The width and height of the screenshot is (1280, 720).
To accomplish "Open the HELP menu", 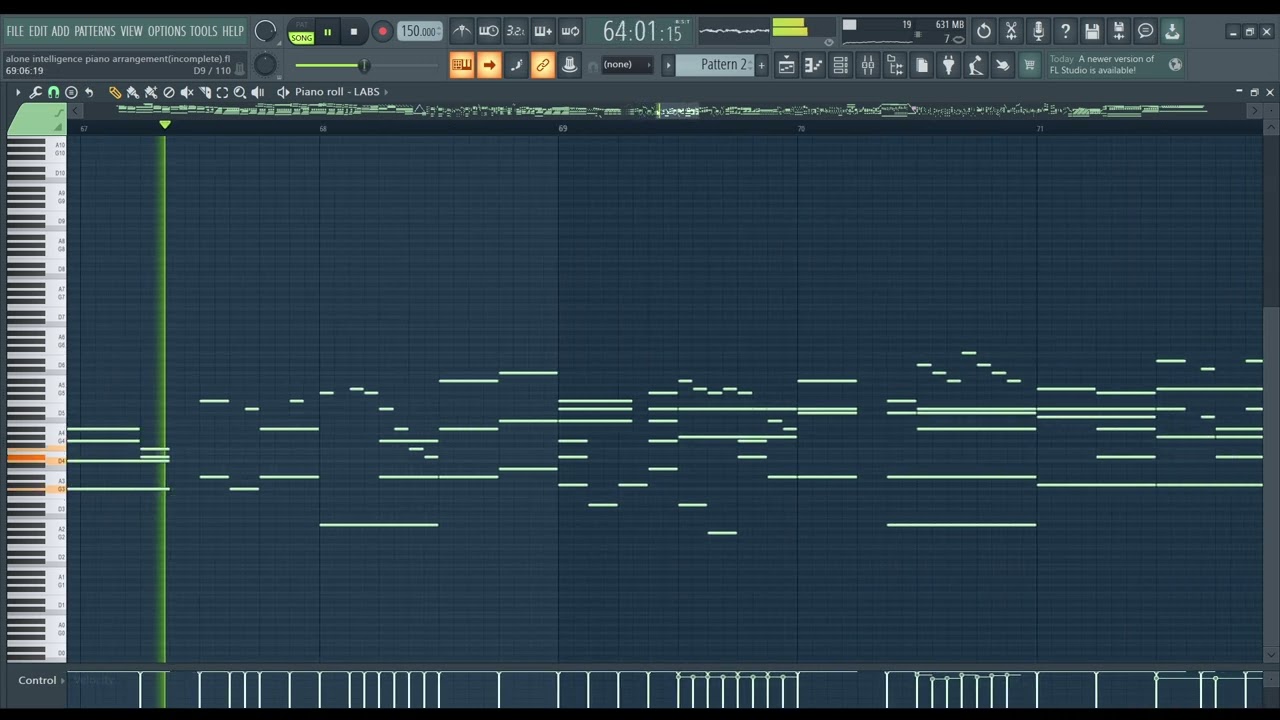I will point(233,31).
